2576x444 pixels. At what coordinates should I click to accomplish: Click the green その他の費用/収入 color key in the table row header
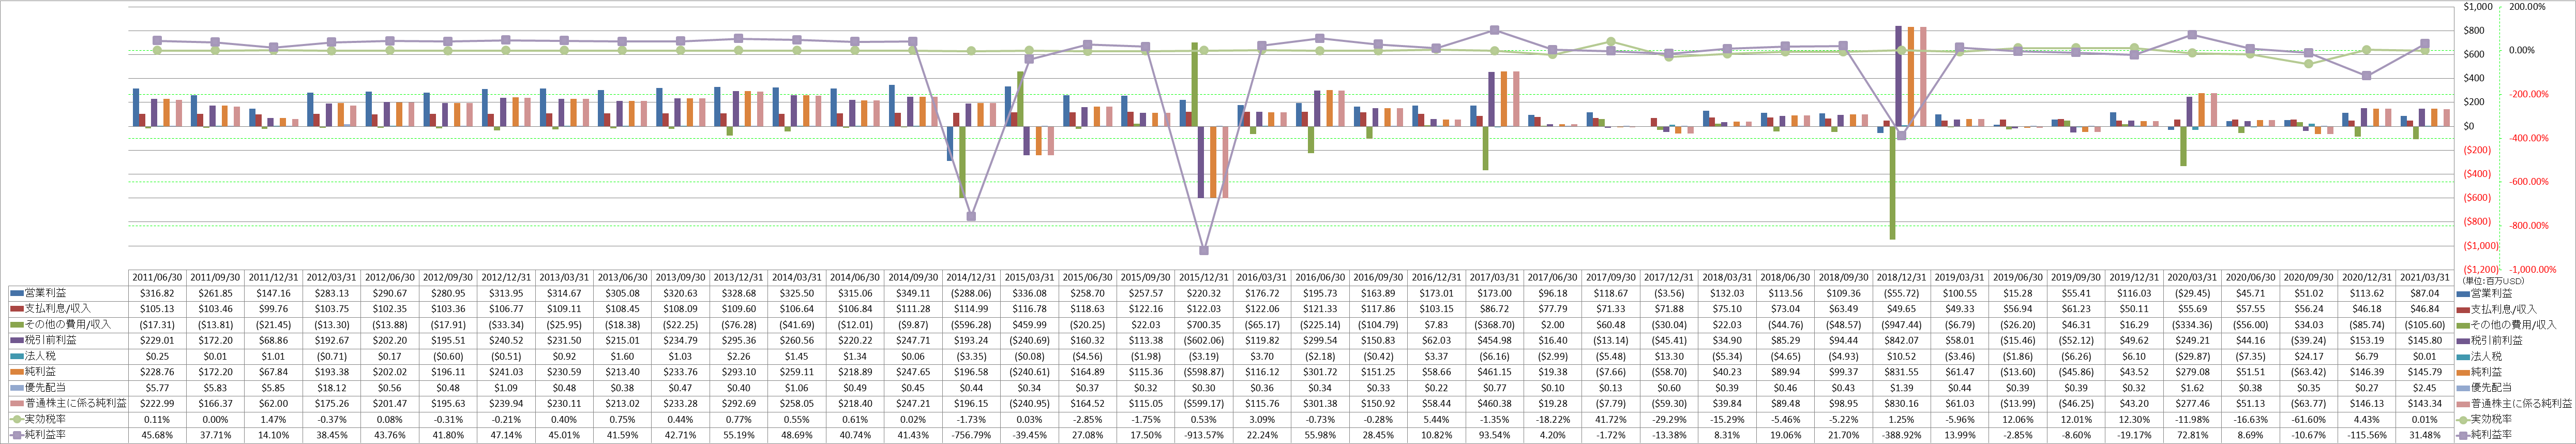(16, 325)
